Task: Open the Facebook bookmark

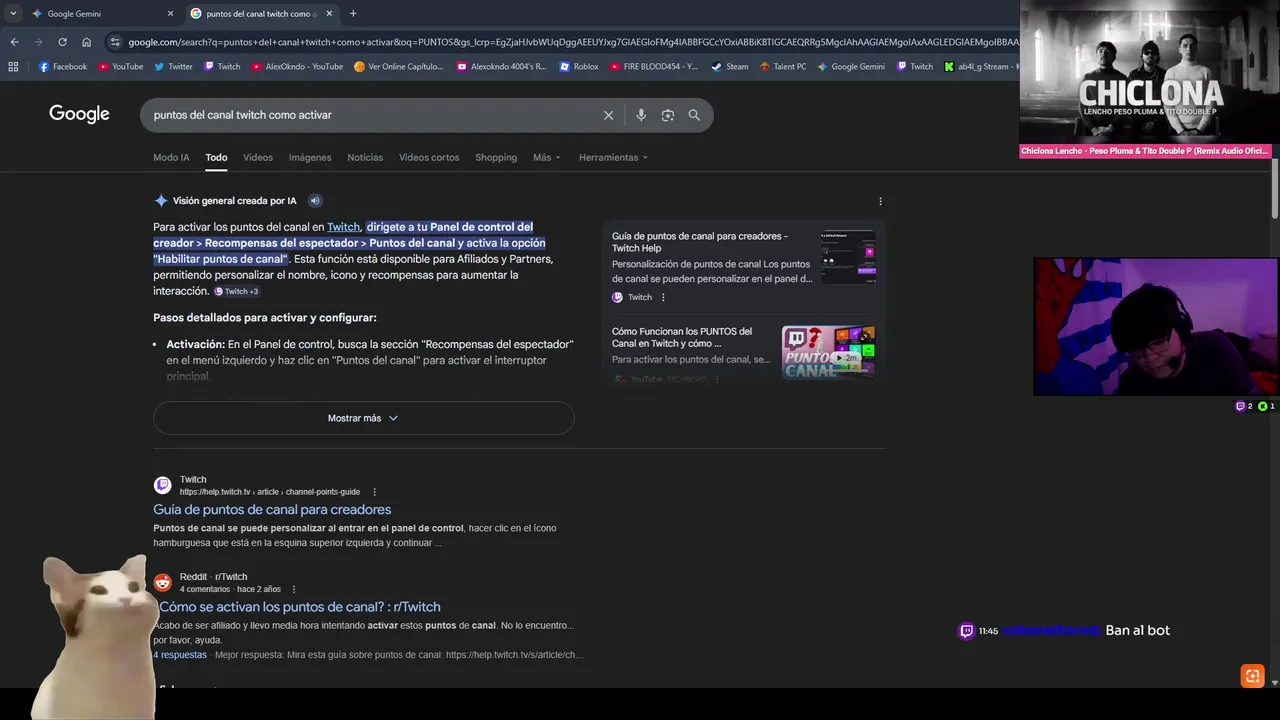Action: point(63,67)
